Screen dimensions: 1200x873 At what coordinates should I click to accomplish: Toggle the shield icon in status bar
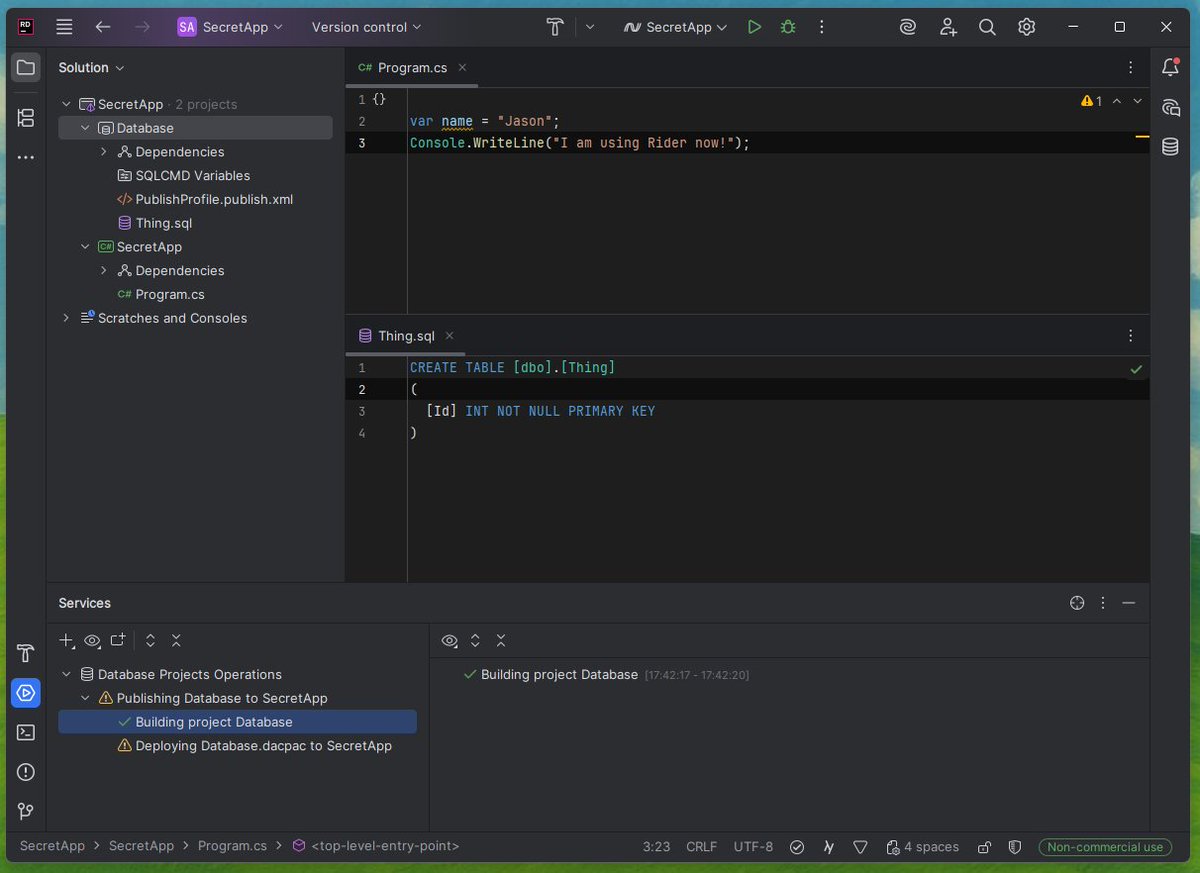[x=1015, y=847]
